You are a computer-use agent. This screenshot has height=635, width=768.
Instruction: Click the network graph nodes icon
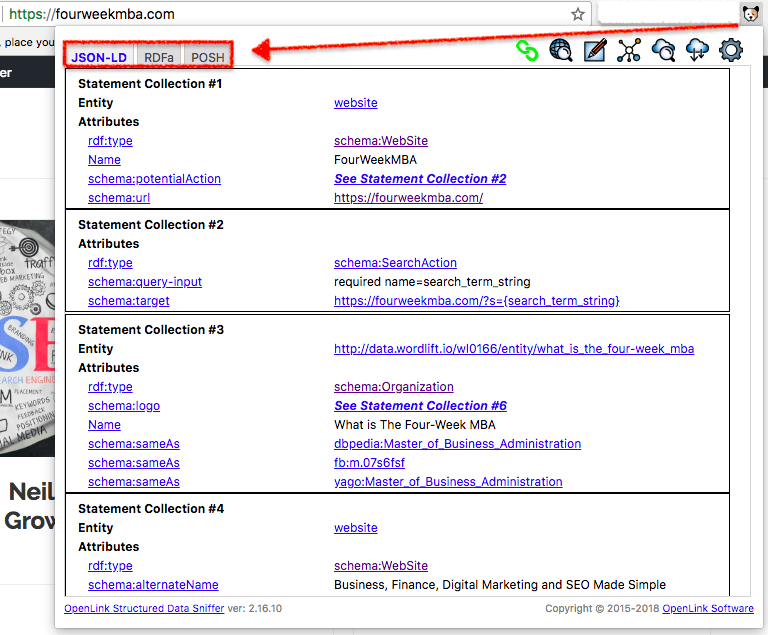[629, 50]
